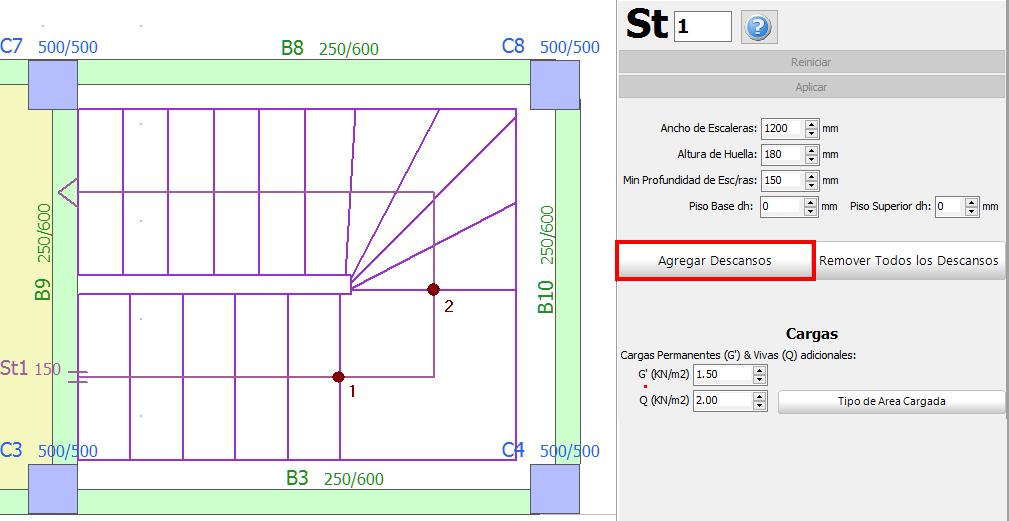The height and width of the screenshot is (521, 1009).
Task: Select landing point 2 on the stair
Action: 433,289
